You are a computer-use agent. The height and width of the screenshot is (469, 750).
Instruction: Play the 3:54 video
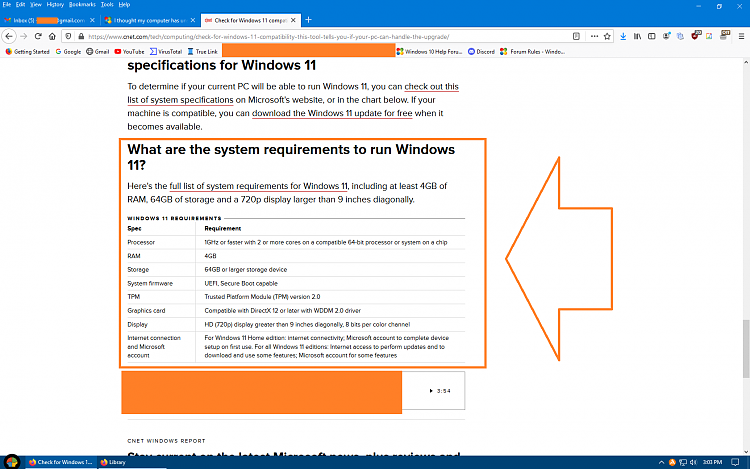439,391
